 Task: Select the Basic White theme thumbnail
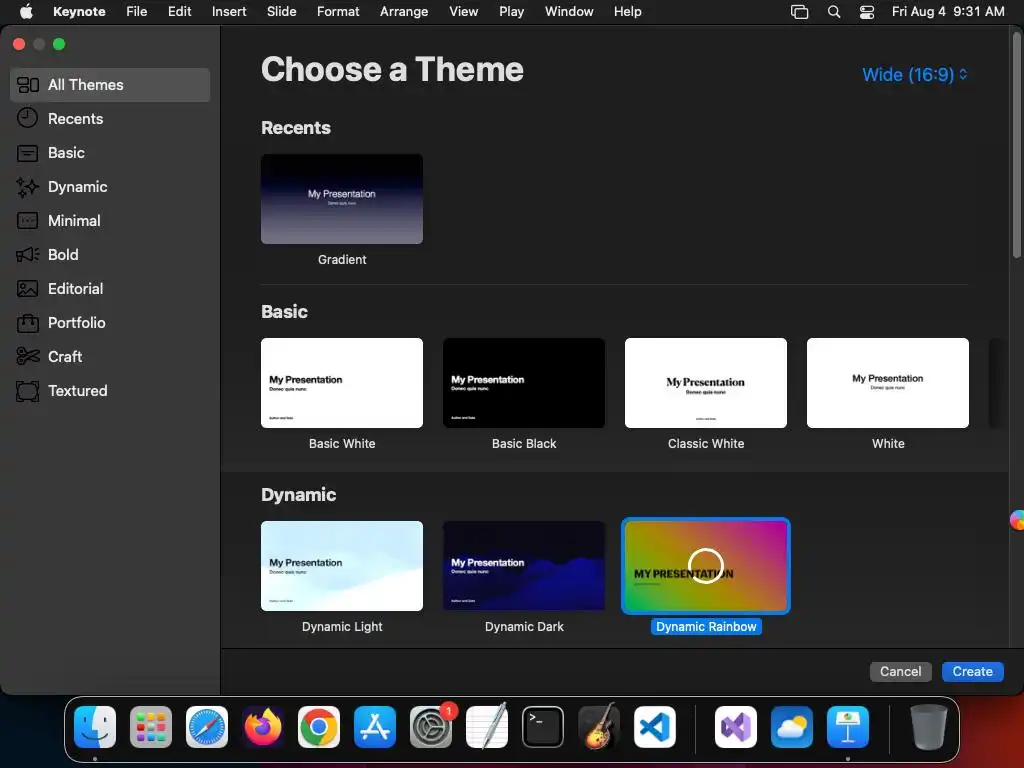point(342,383)
